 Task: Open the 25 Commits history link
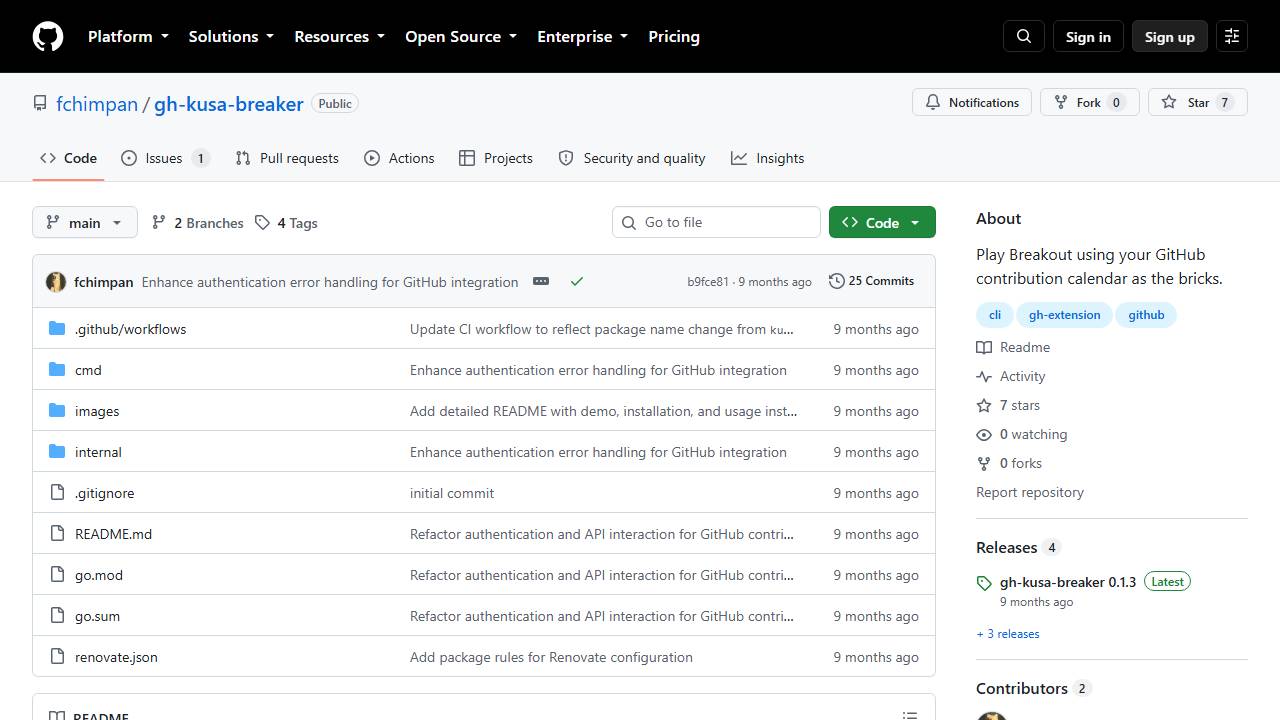click(x=872, y=281)
